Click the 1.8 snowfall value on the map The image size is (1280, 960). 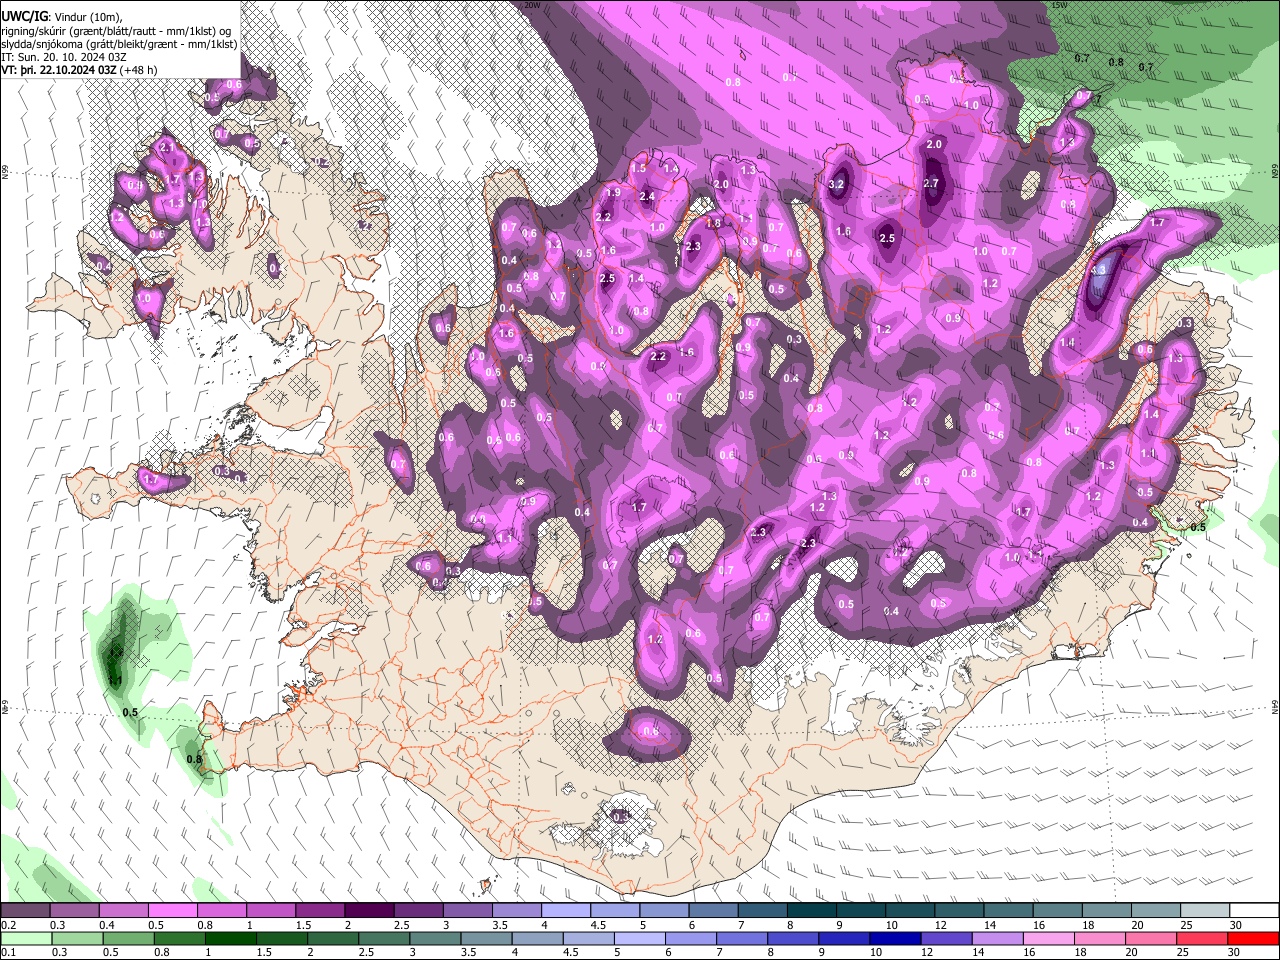[713, 224]
